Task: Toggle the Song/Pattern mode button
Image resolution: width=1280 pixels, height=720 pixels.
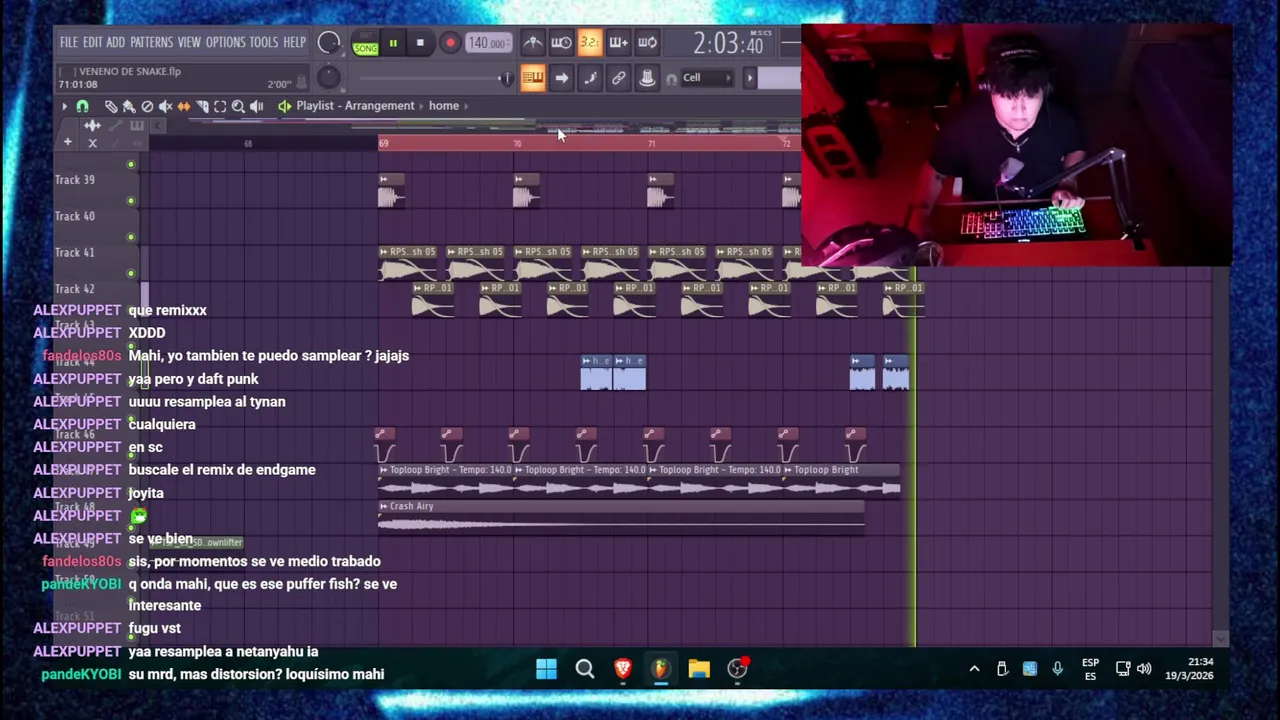Action: (365, 43)
